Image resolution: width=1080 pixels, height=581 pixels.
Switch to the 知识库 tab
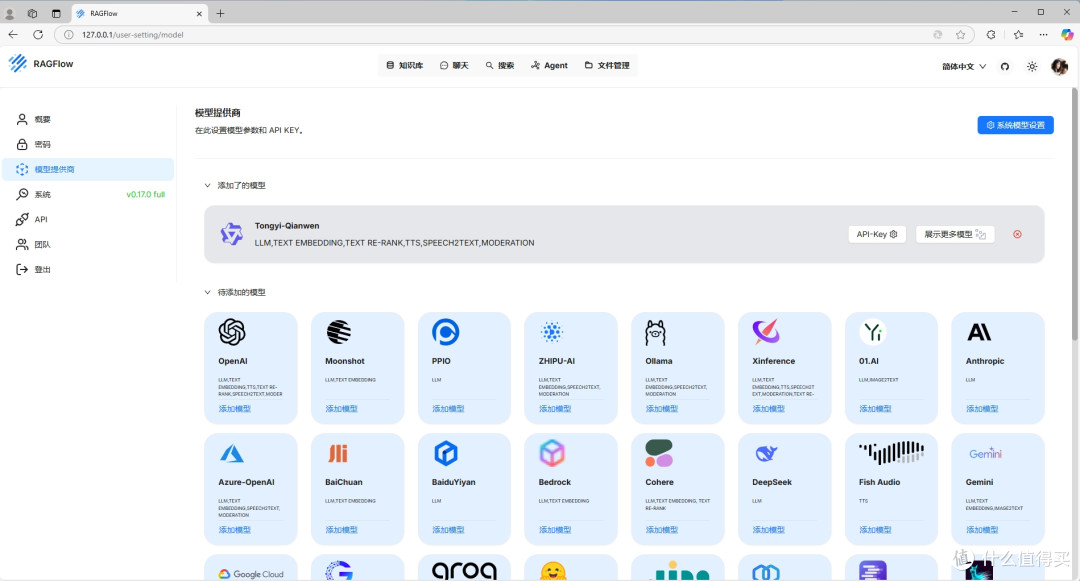click(404, 65)
